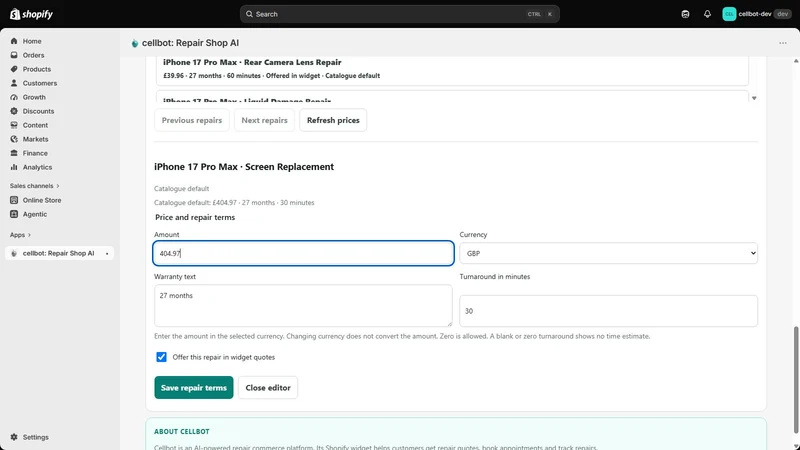
Task: Open Markets globe icon
Action: 14,139
